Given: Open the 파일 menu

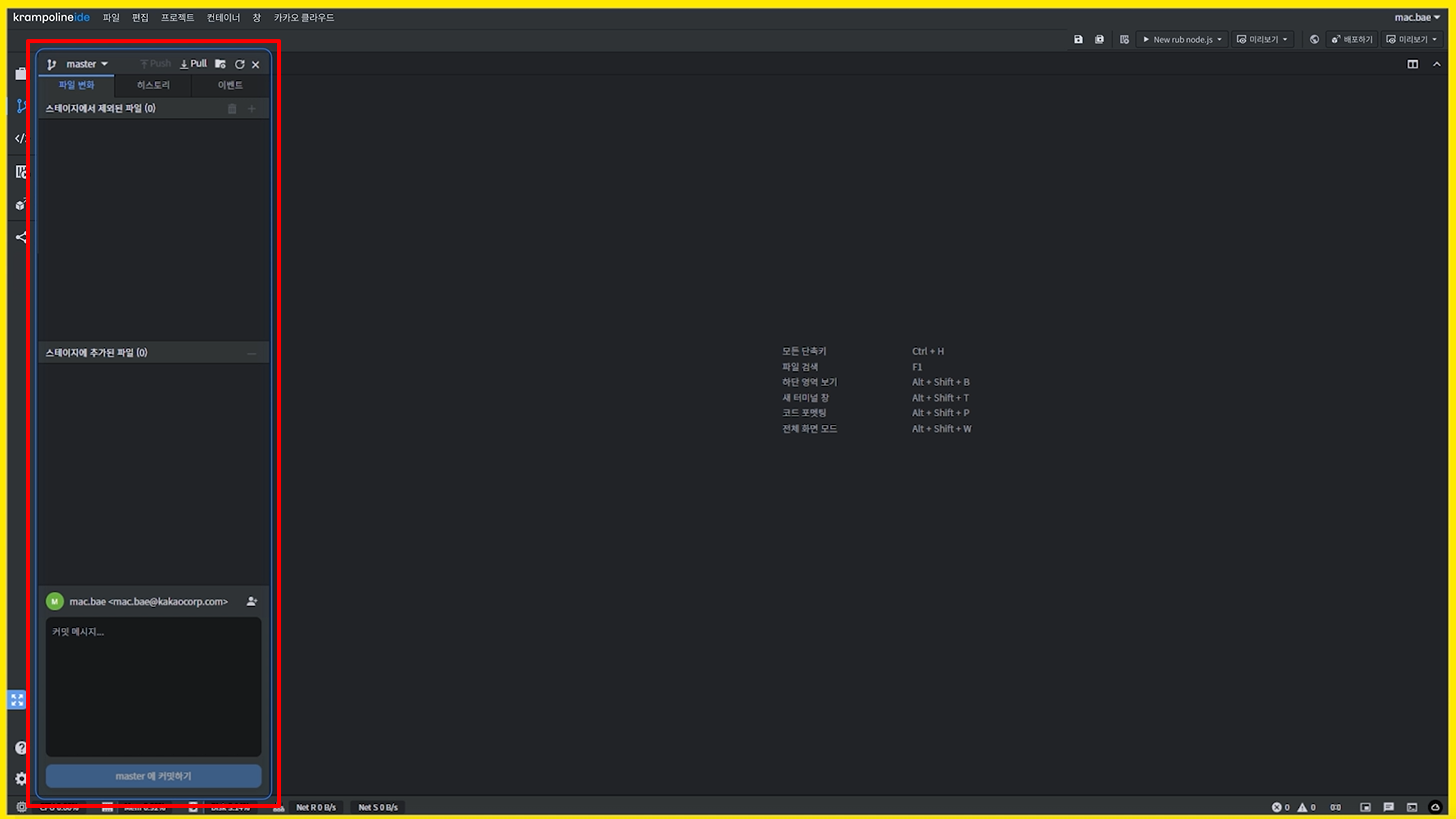Looking at the screenshot, I should [x=111, y=17].
